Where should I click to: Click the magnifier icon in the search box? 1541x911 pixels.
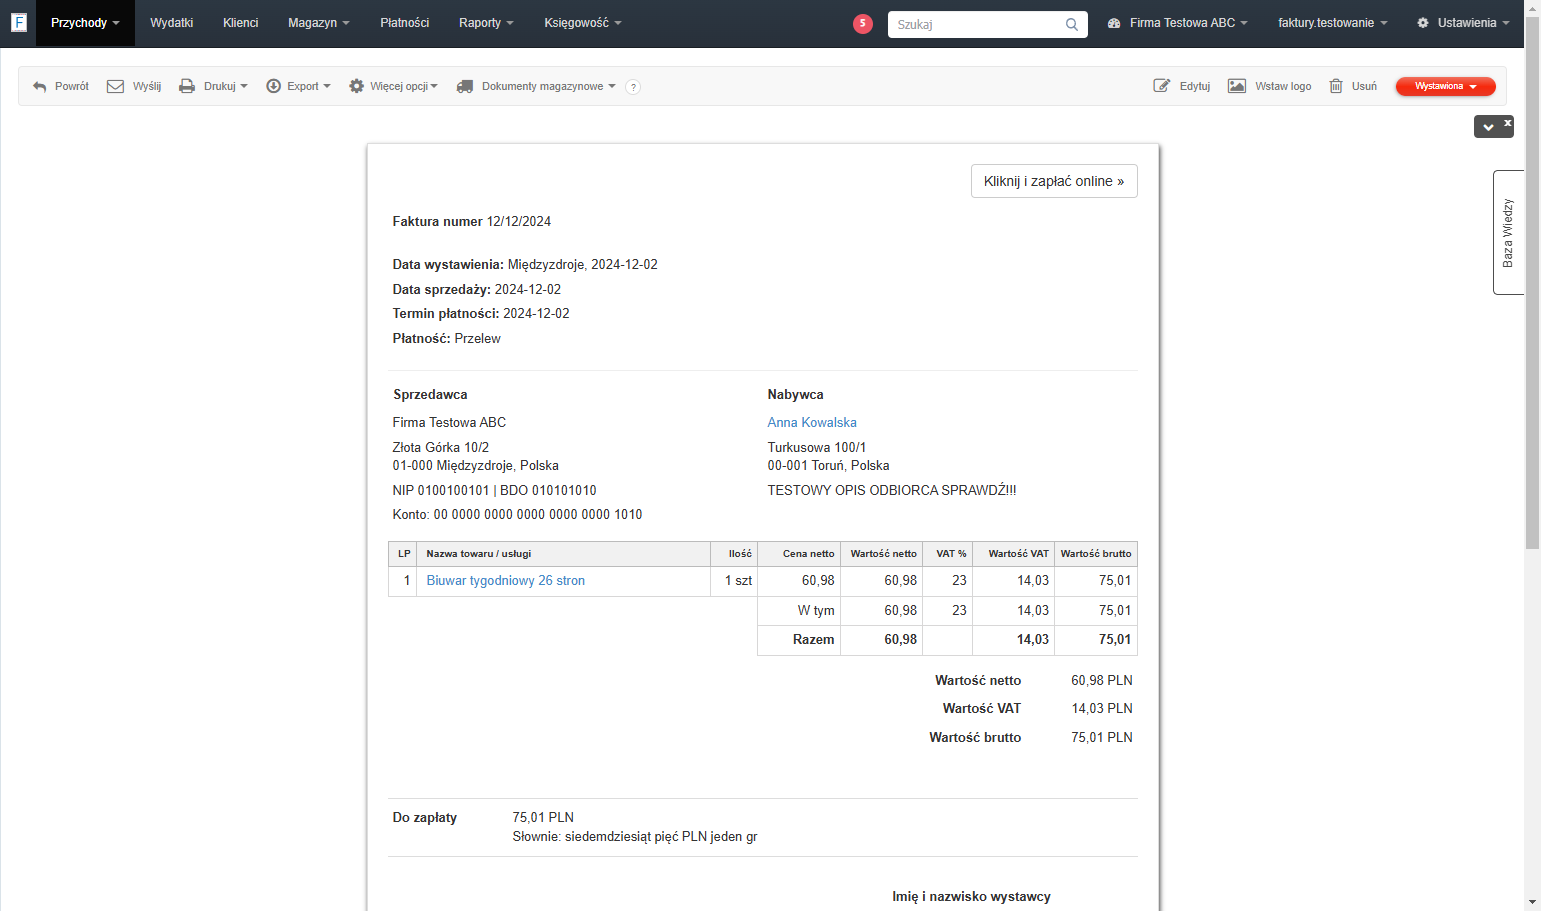pos(1071,24)
